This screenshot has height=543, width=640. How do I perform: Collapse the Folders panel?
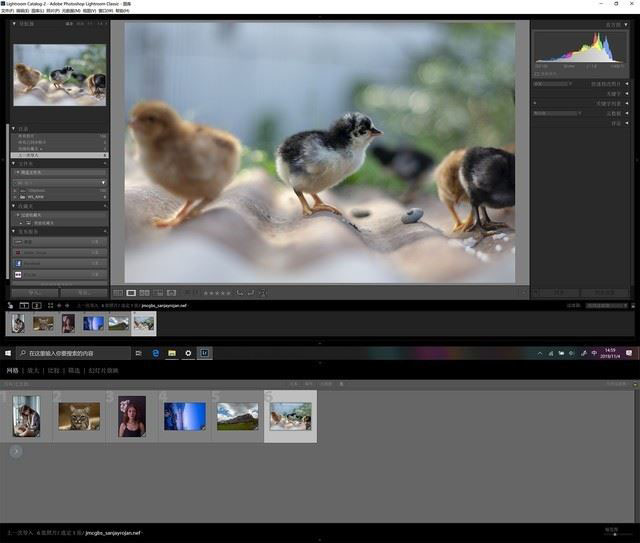click(x=14, y=163)
